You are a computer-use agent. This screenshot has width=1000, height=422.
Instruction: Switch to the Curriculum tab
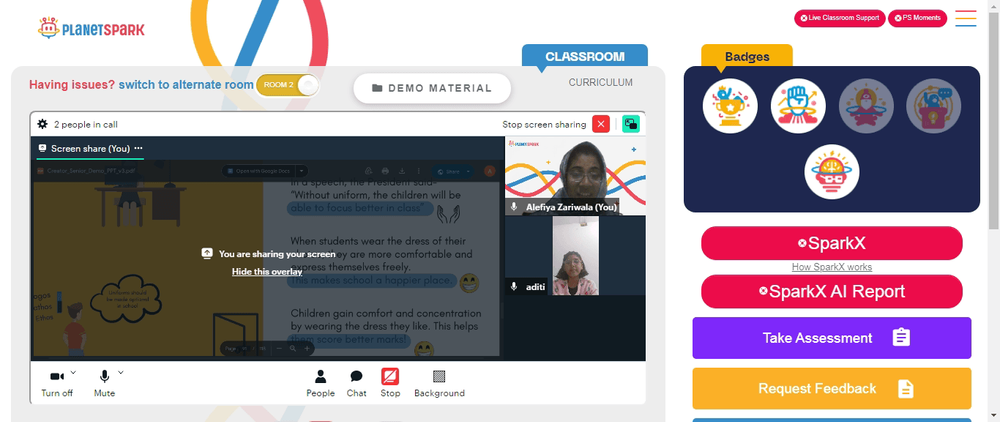601,82
